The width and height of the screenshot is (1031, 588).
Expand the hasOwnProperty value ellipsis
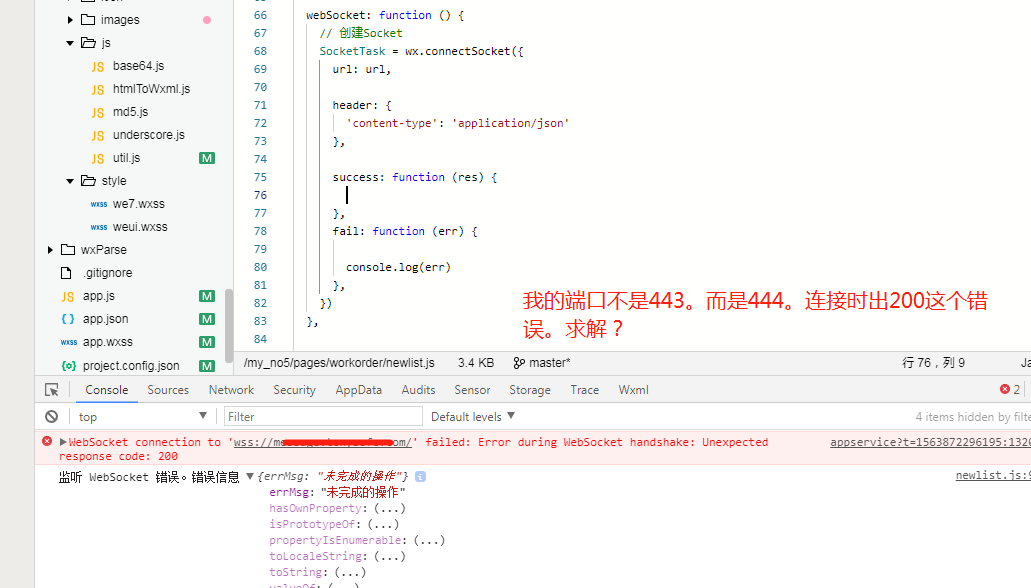tap(390, 508)
